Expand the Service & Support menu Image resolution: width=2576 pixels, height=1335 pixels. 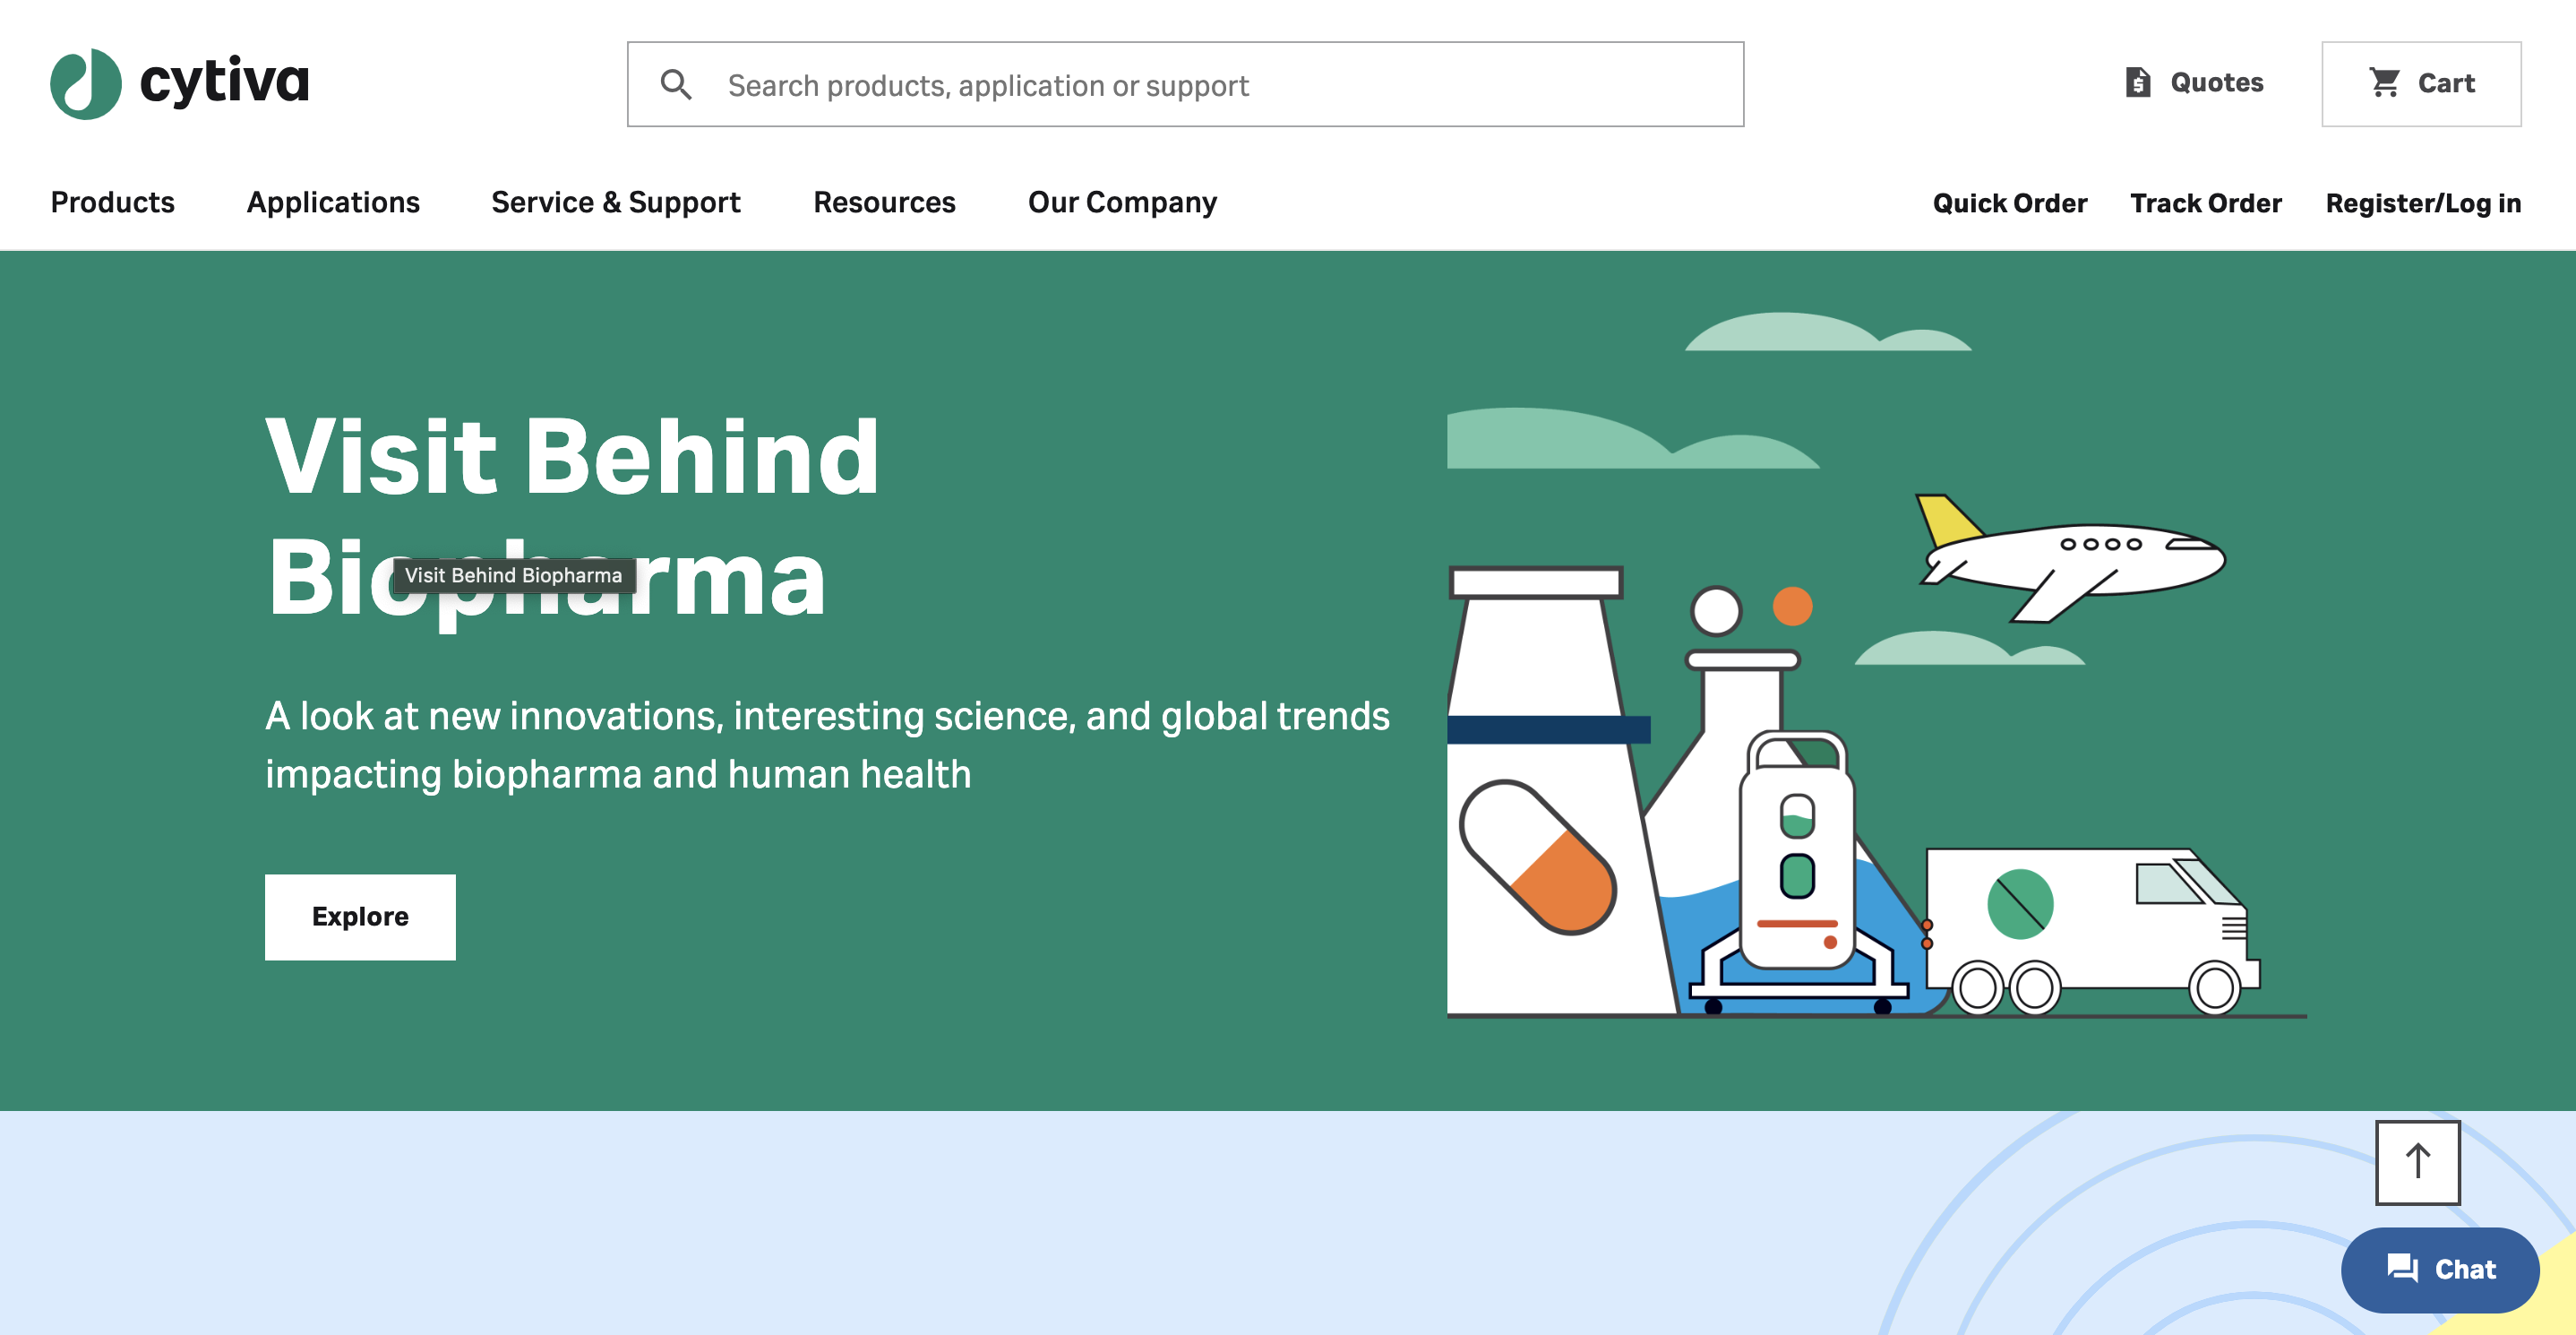pyautogui.click(x=614, y=202)
